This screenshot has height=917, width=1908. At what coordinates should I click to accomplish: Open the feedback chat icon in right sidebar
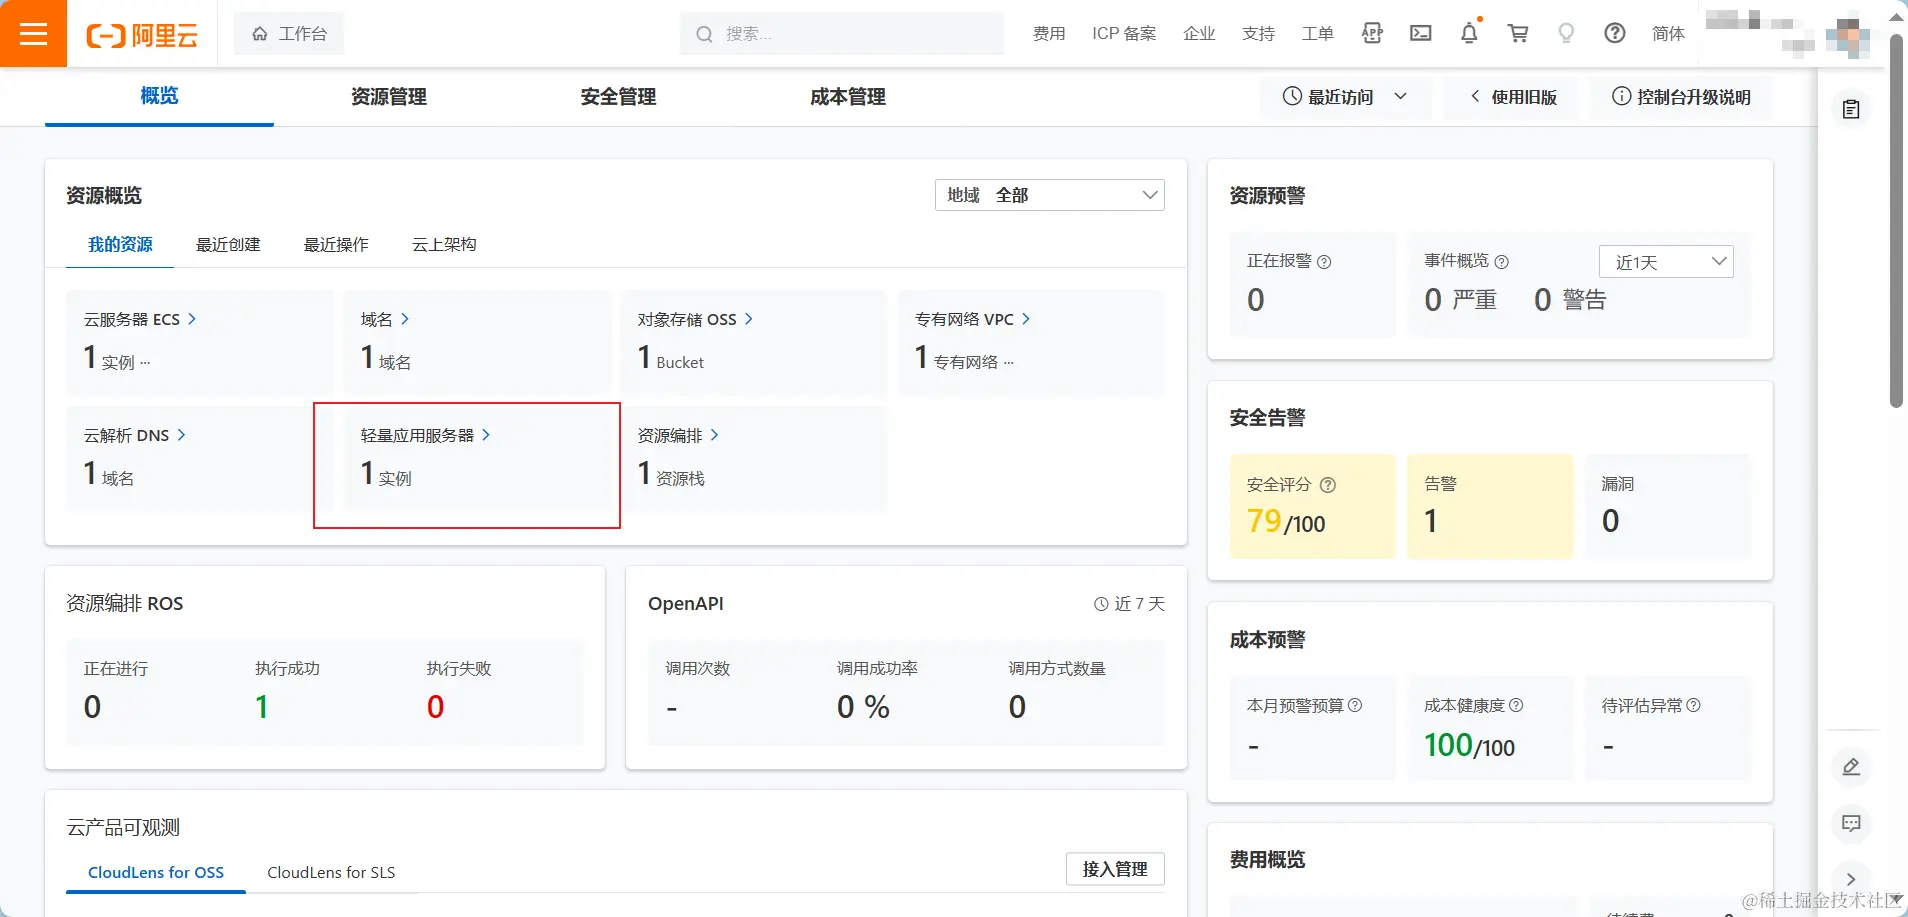point(1851,823)
